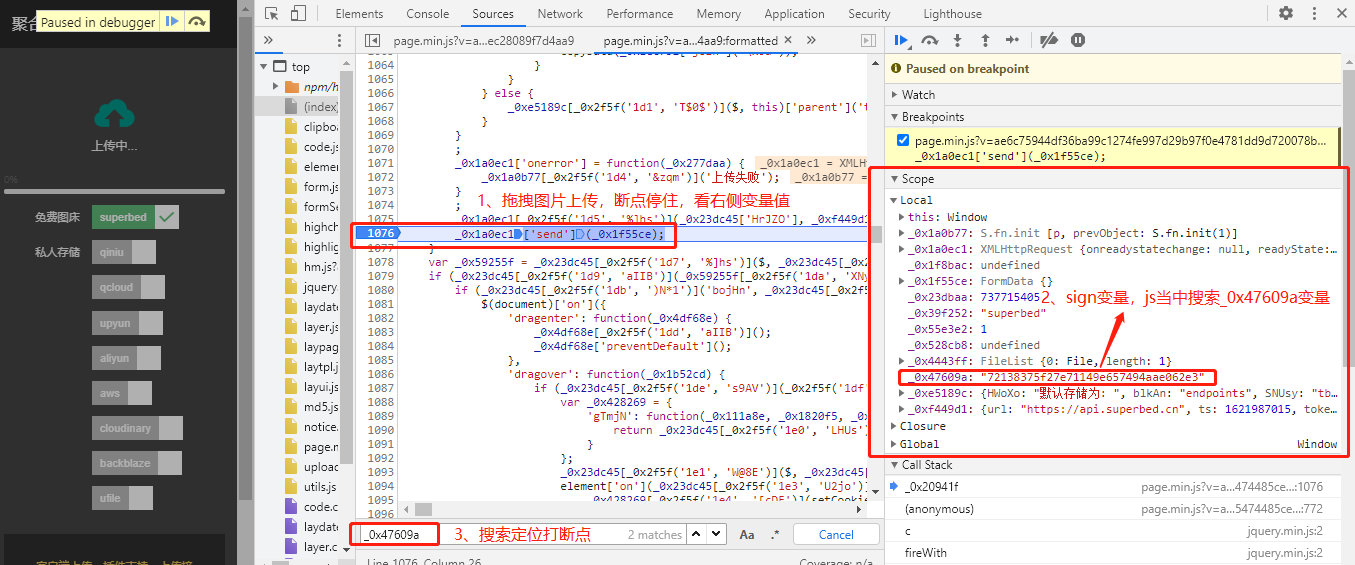Toggle the aliyun storage option
Image resolution: width=1355 pixels, height=565 pixels.
pyautogui.click(x=126, y=358)
